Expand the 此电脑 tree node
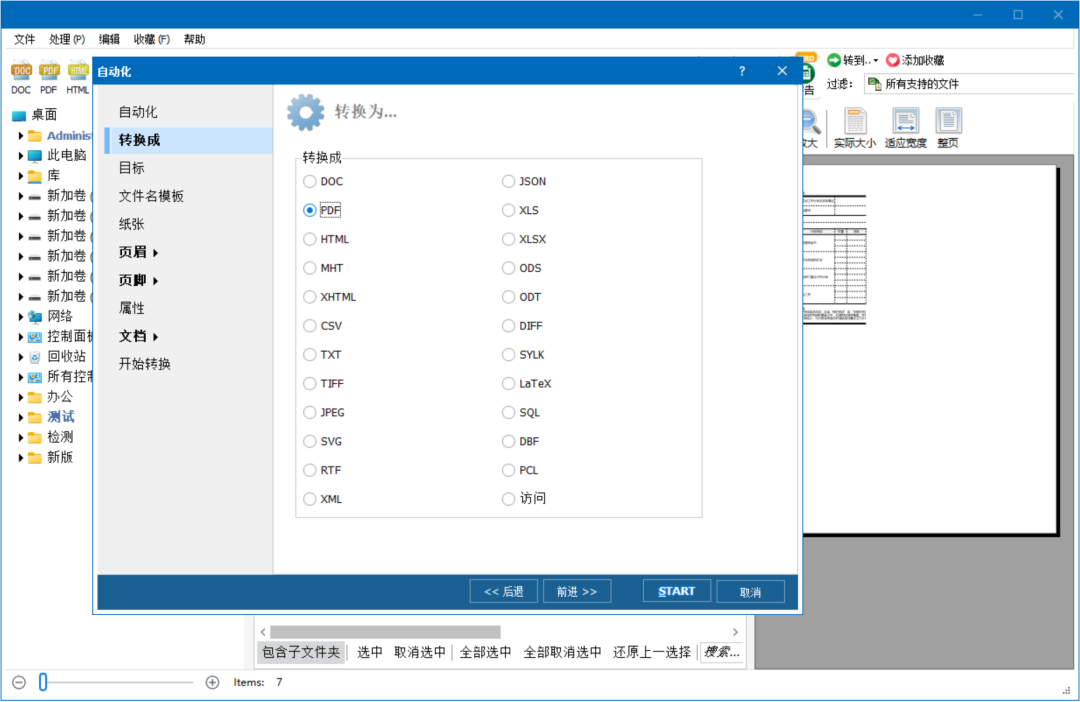This screenshot has width=1080, height=702. pos(21,156)
